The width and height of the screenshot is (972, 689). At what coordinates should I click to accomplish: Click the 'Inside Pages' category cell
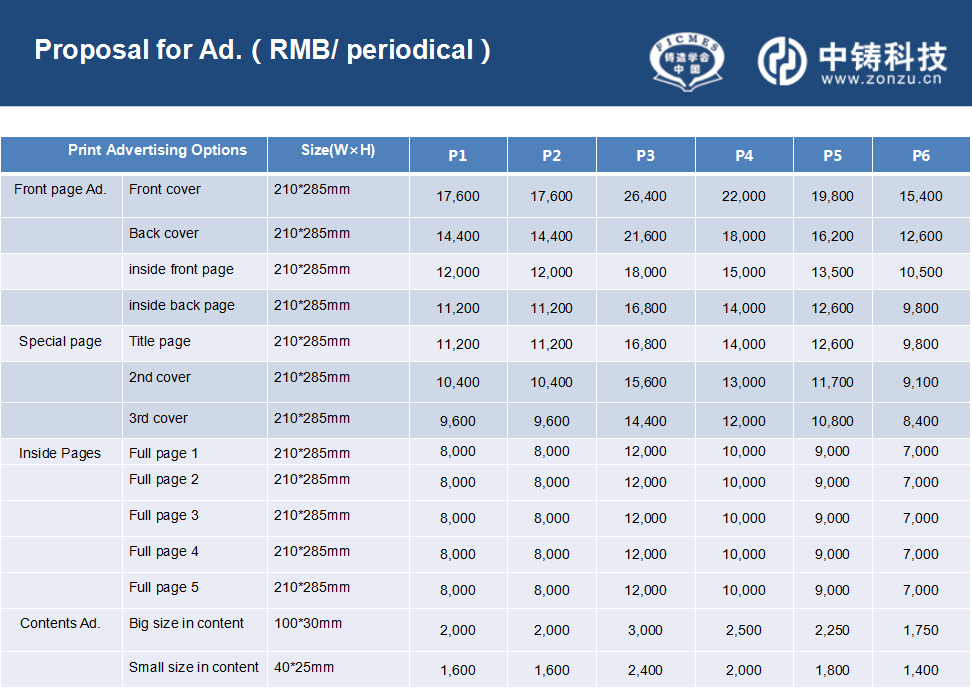60,453
